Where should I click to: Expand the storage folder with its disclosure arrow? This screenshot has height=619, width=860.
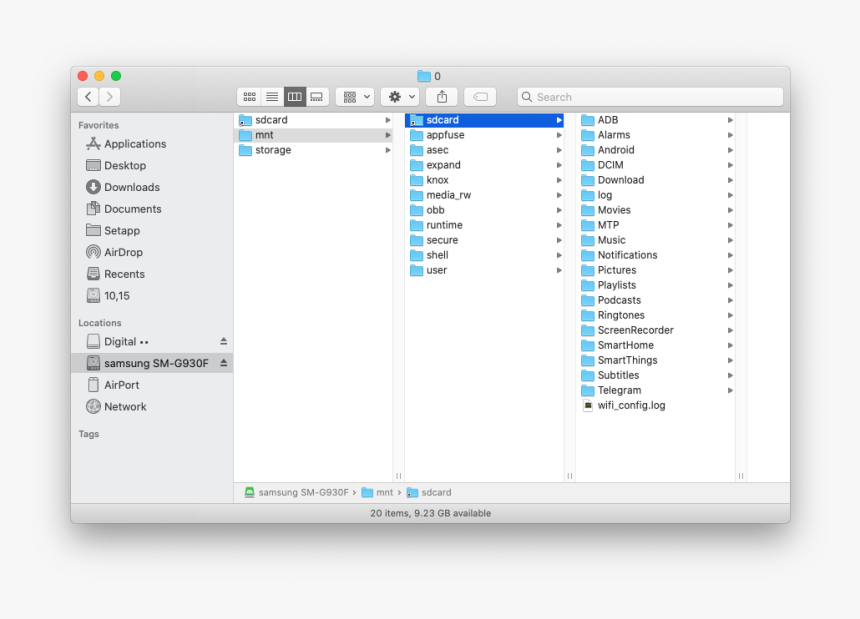[388, 150]
